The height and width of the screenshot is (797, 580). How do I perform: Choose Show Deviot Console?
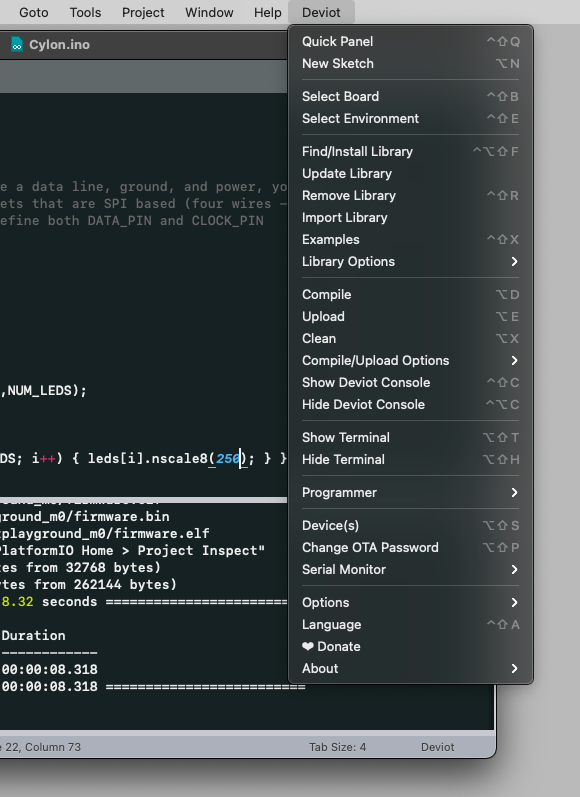[410, 383]
